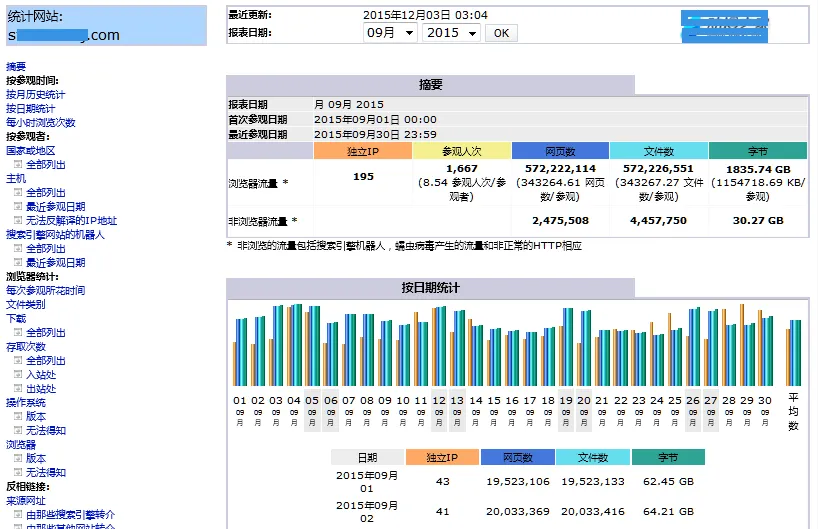
Task: Open the 存取次数 link
Action: pyautogui.click(x=26, y=347)
